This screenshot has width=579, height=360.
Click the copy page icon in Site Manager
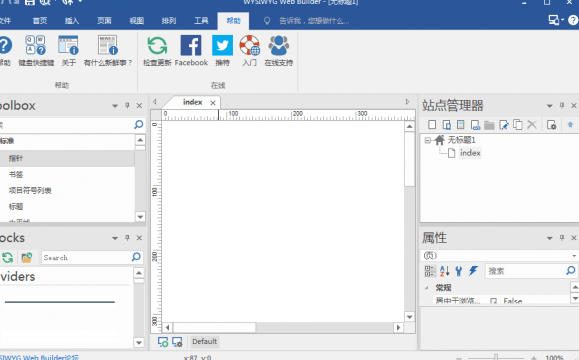(x=518, y=125)
